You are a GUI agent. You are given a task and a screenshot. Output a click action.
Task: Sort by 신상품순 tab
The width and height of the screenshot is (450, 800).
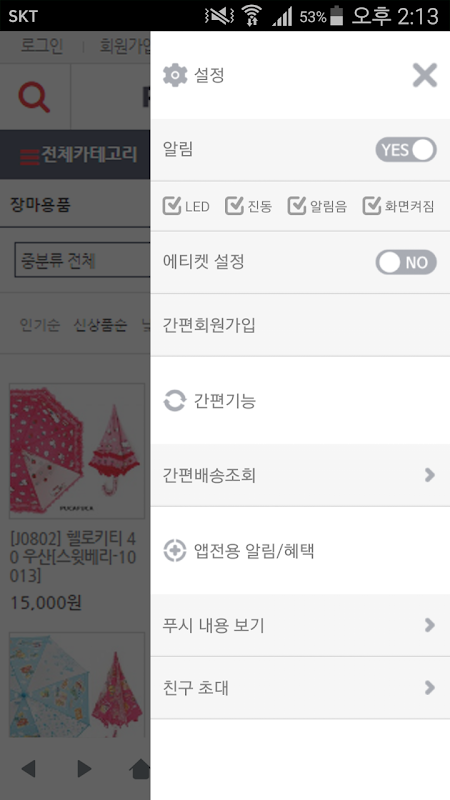tap(100, 324)
